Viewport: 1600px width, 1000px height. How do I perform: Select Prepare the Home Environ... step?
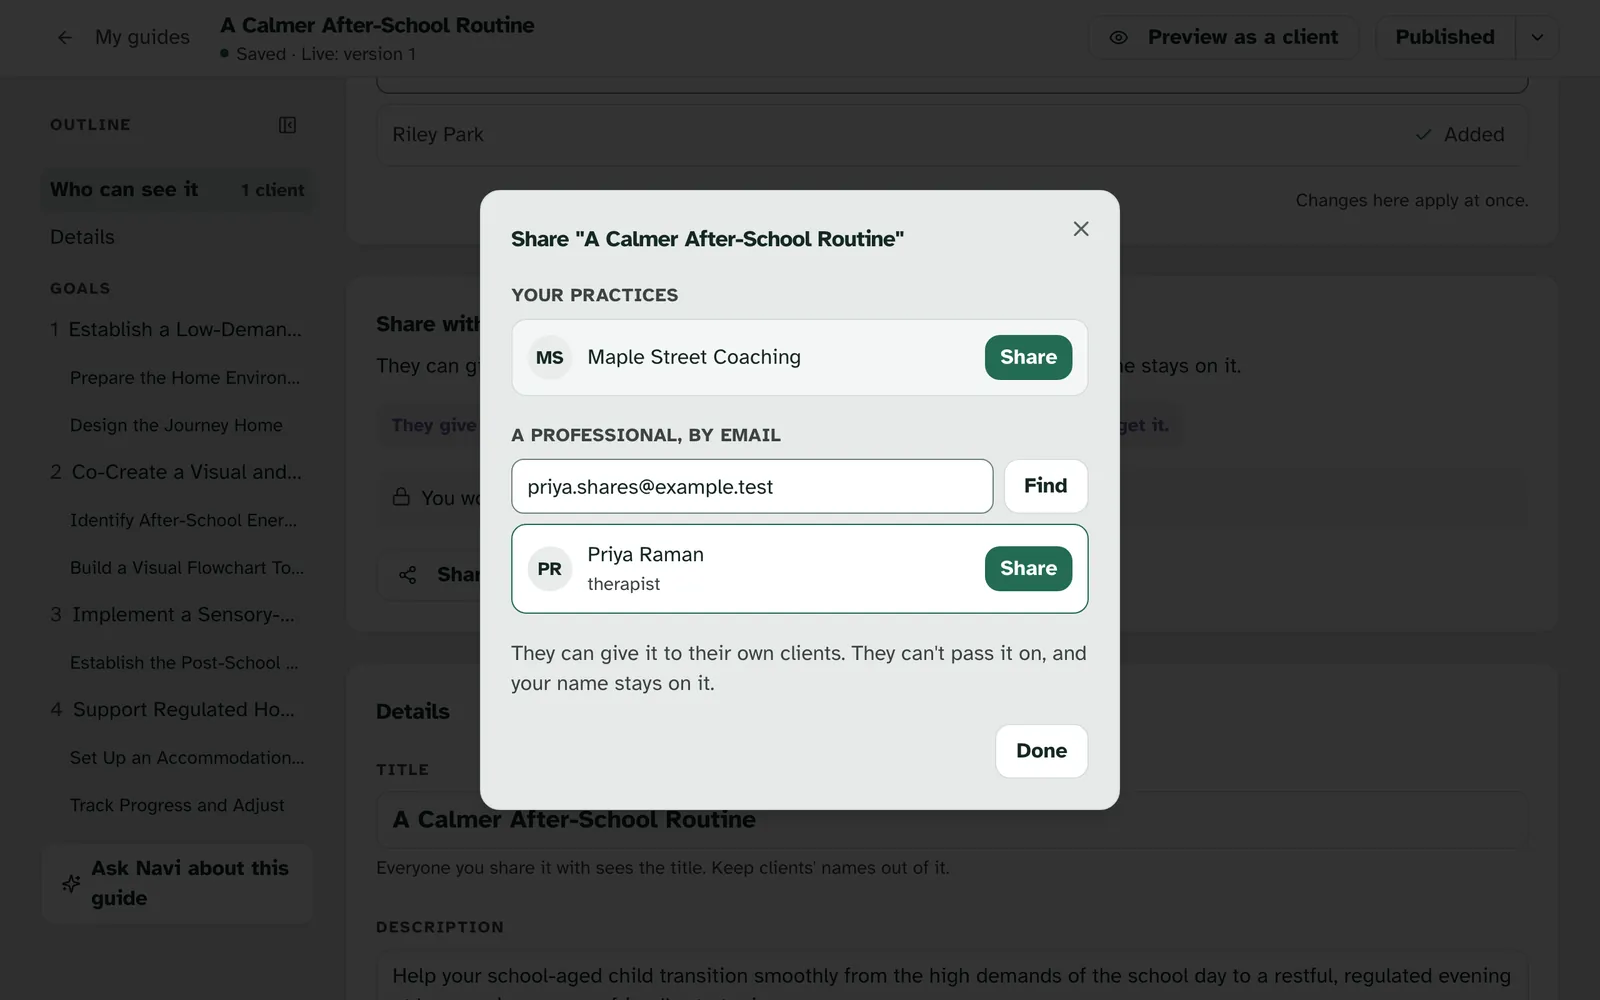pos(185,378)
